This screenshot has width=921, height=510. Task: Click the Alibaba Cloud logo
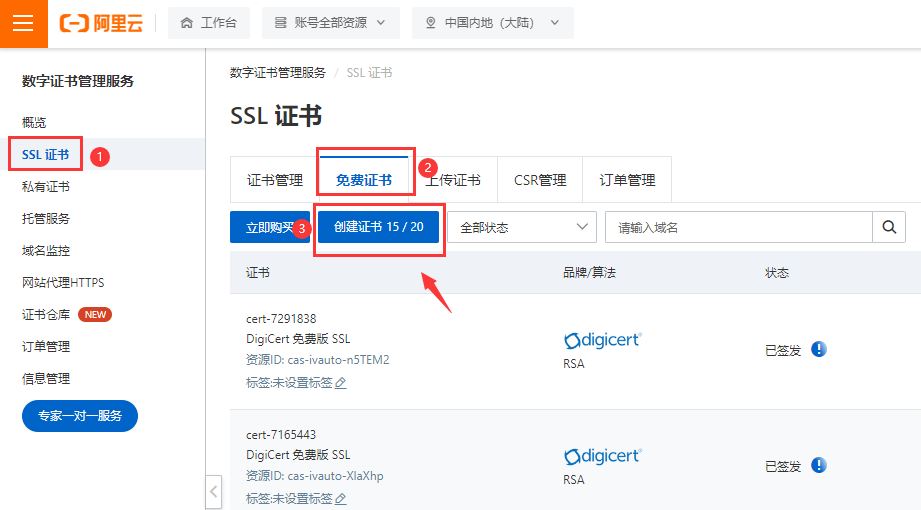101,24
